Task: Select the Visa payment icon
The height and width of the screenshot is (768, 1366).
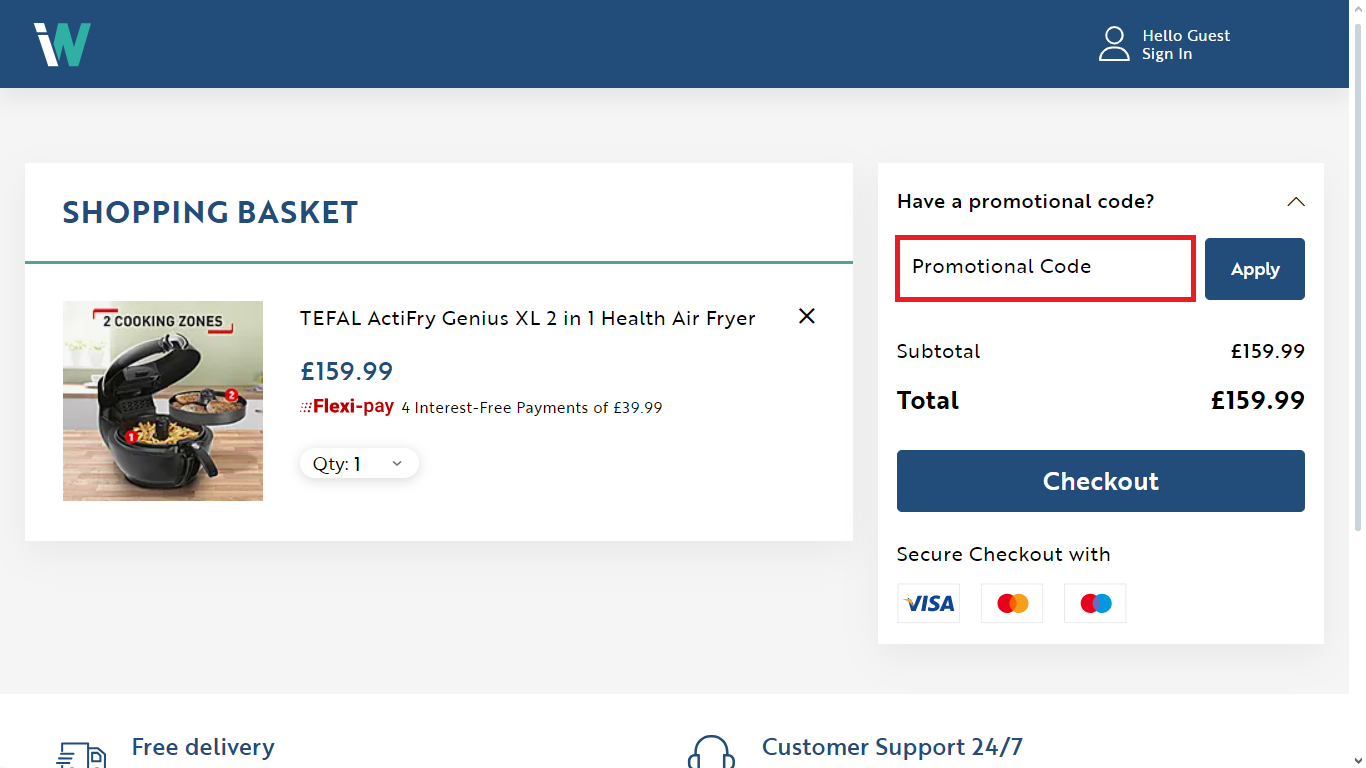Action: (x=928, y=603)
